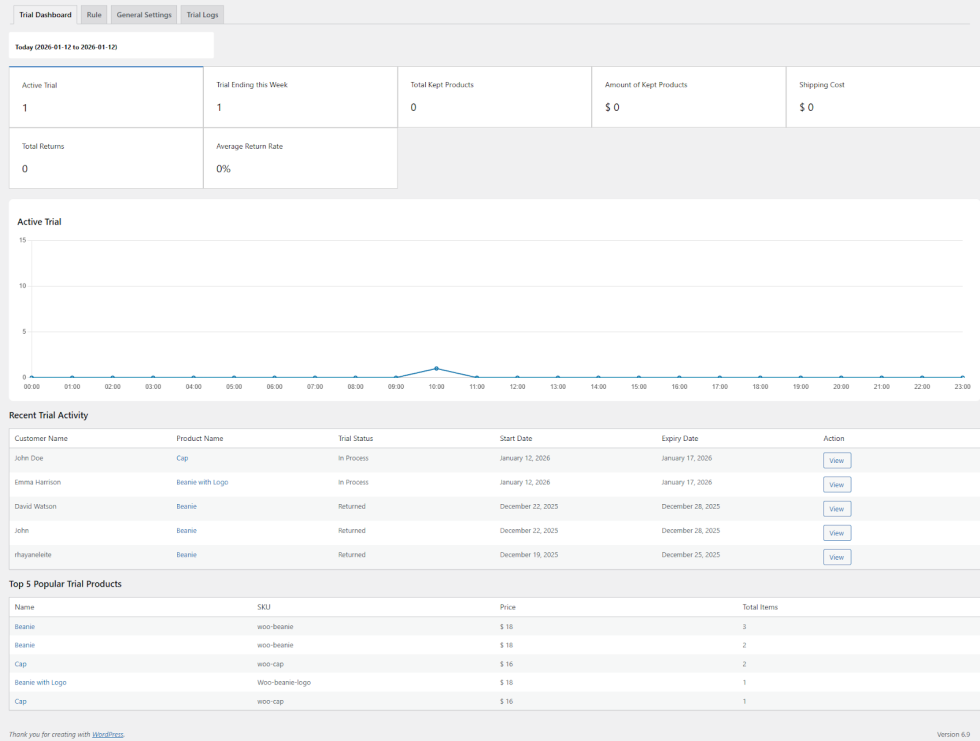Switch to the Rule tab

[x=94, y=15]
